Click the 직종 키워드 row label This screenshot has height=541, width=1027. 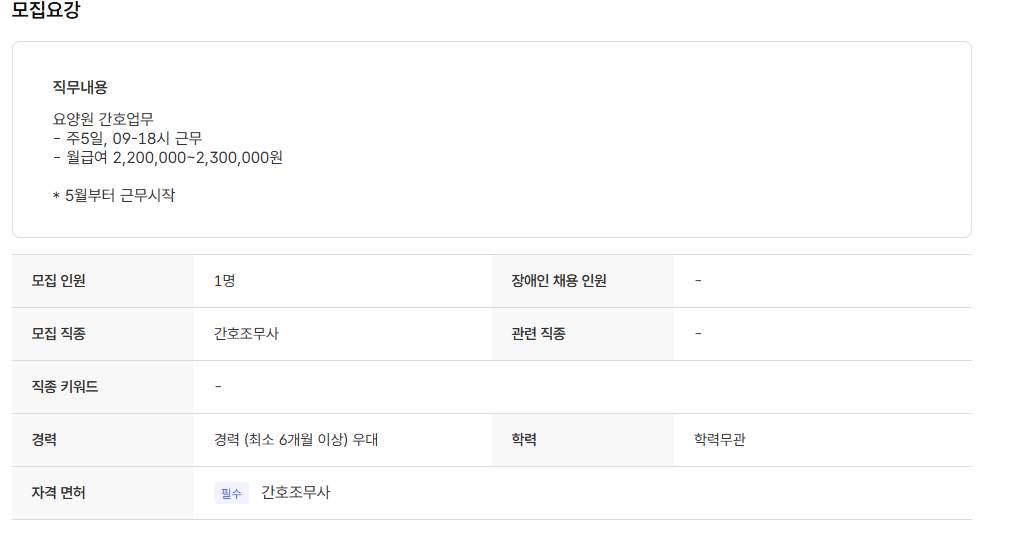65,387
